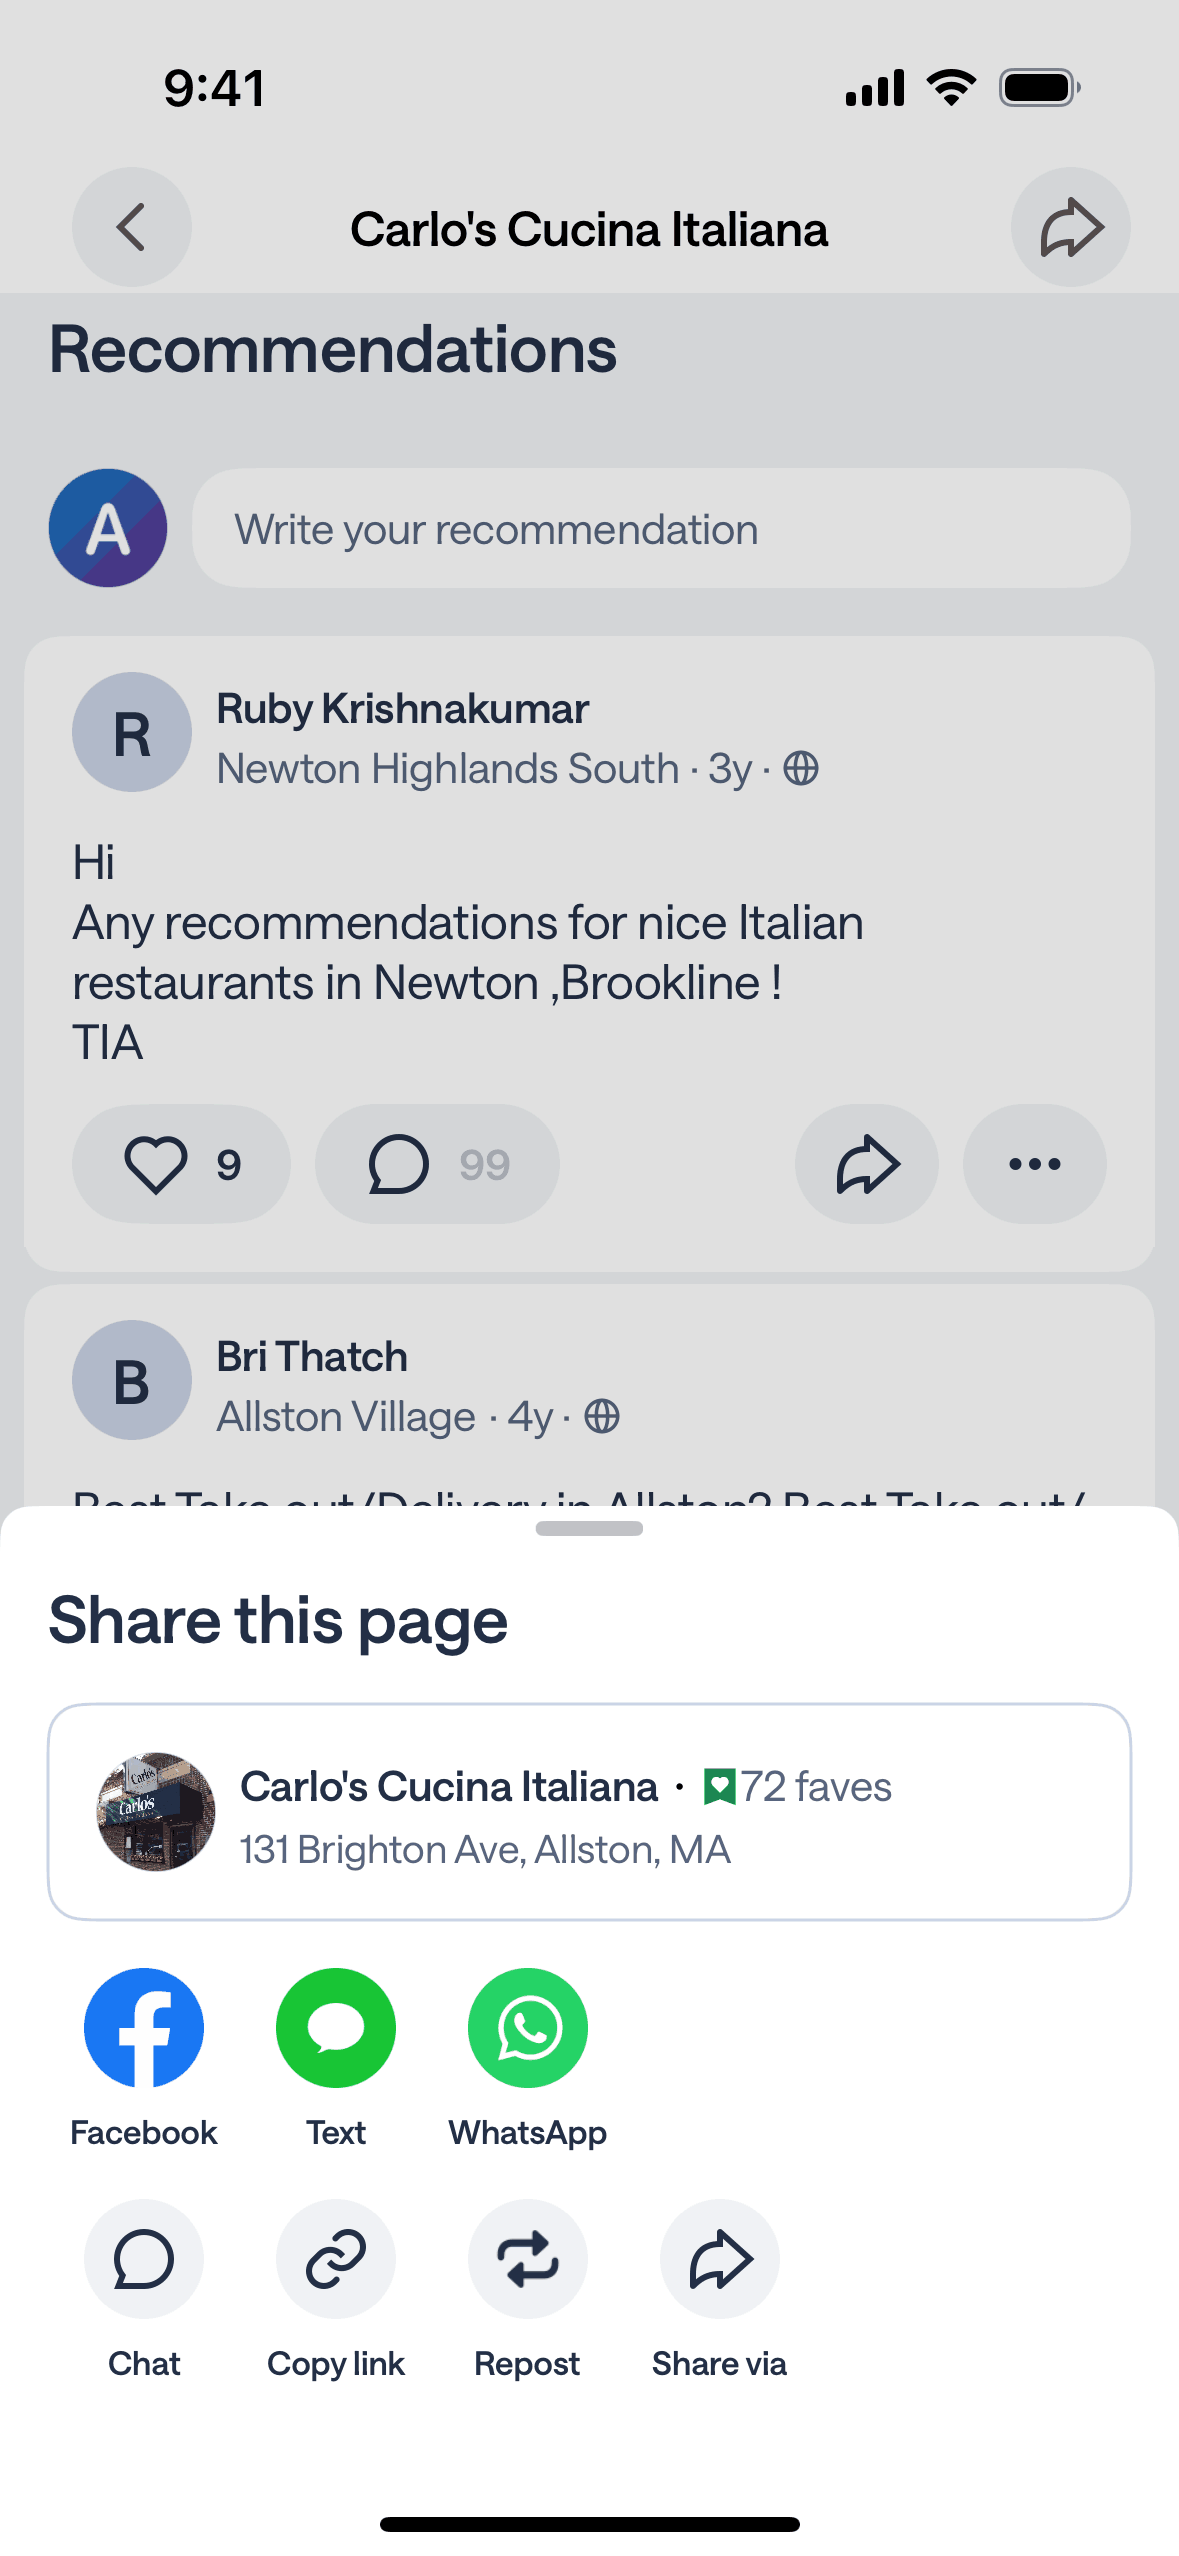The height and width of the screenshot is (2556, 1179).
Task: Share Ruby Krishnakumar's post
Action: coord(867,1164)
